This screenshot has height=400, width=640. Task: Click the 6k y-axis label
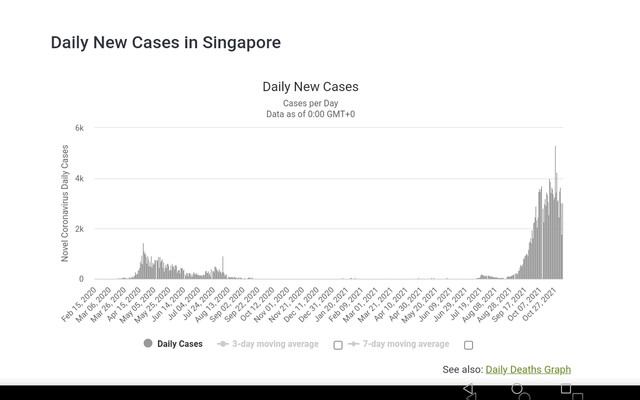[x=80, y=128]
